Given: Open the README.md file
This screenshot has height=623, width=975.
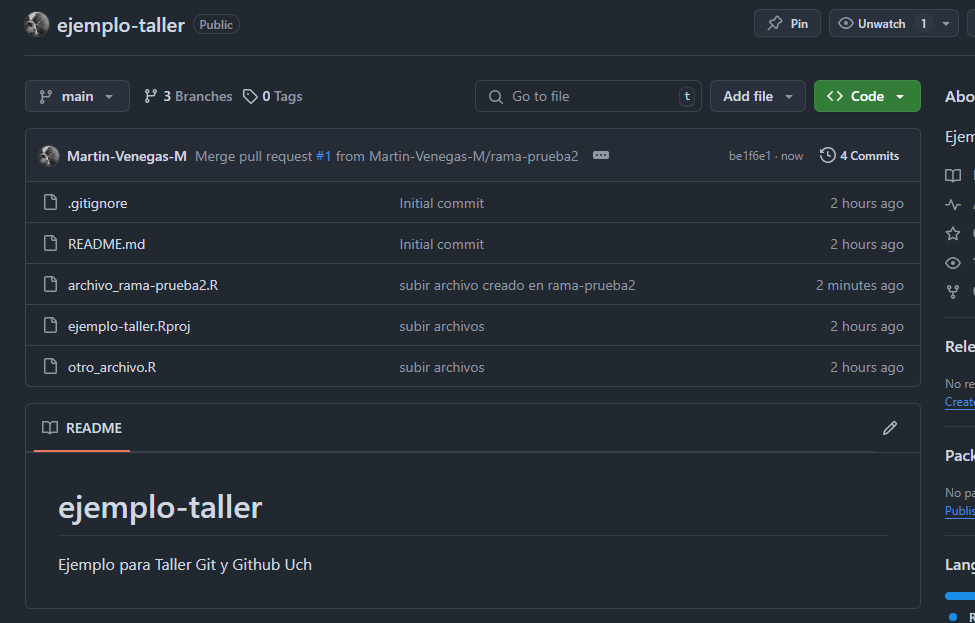Looking at the screenshot, I should pyautogui.click(x=106, y=244).
